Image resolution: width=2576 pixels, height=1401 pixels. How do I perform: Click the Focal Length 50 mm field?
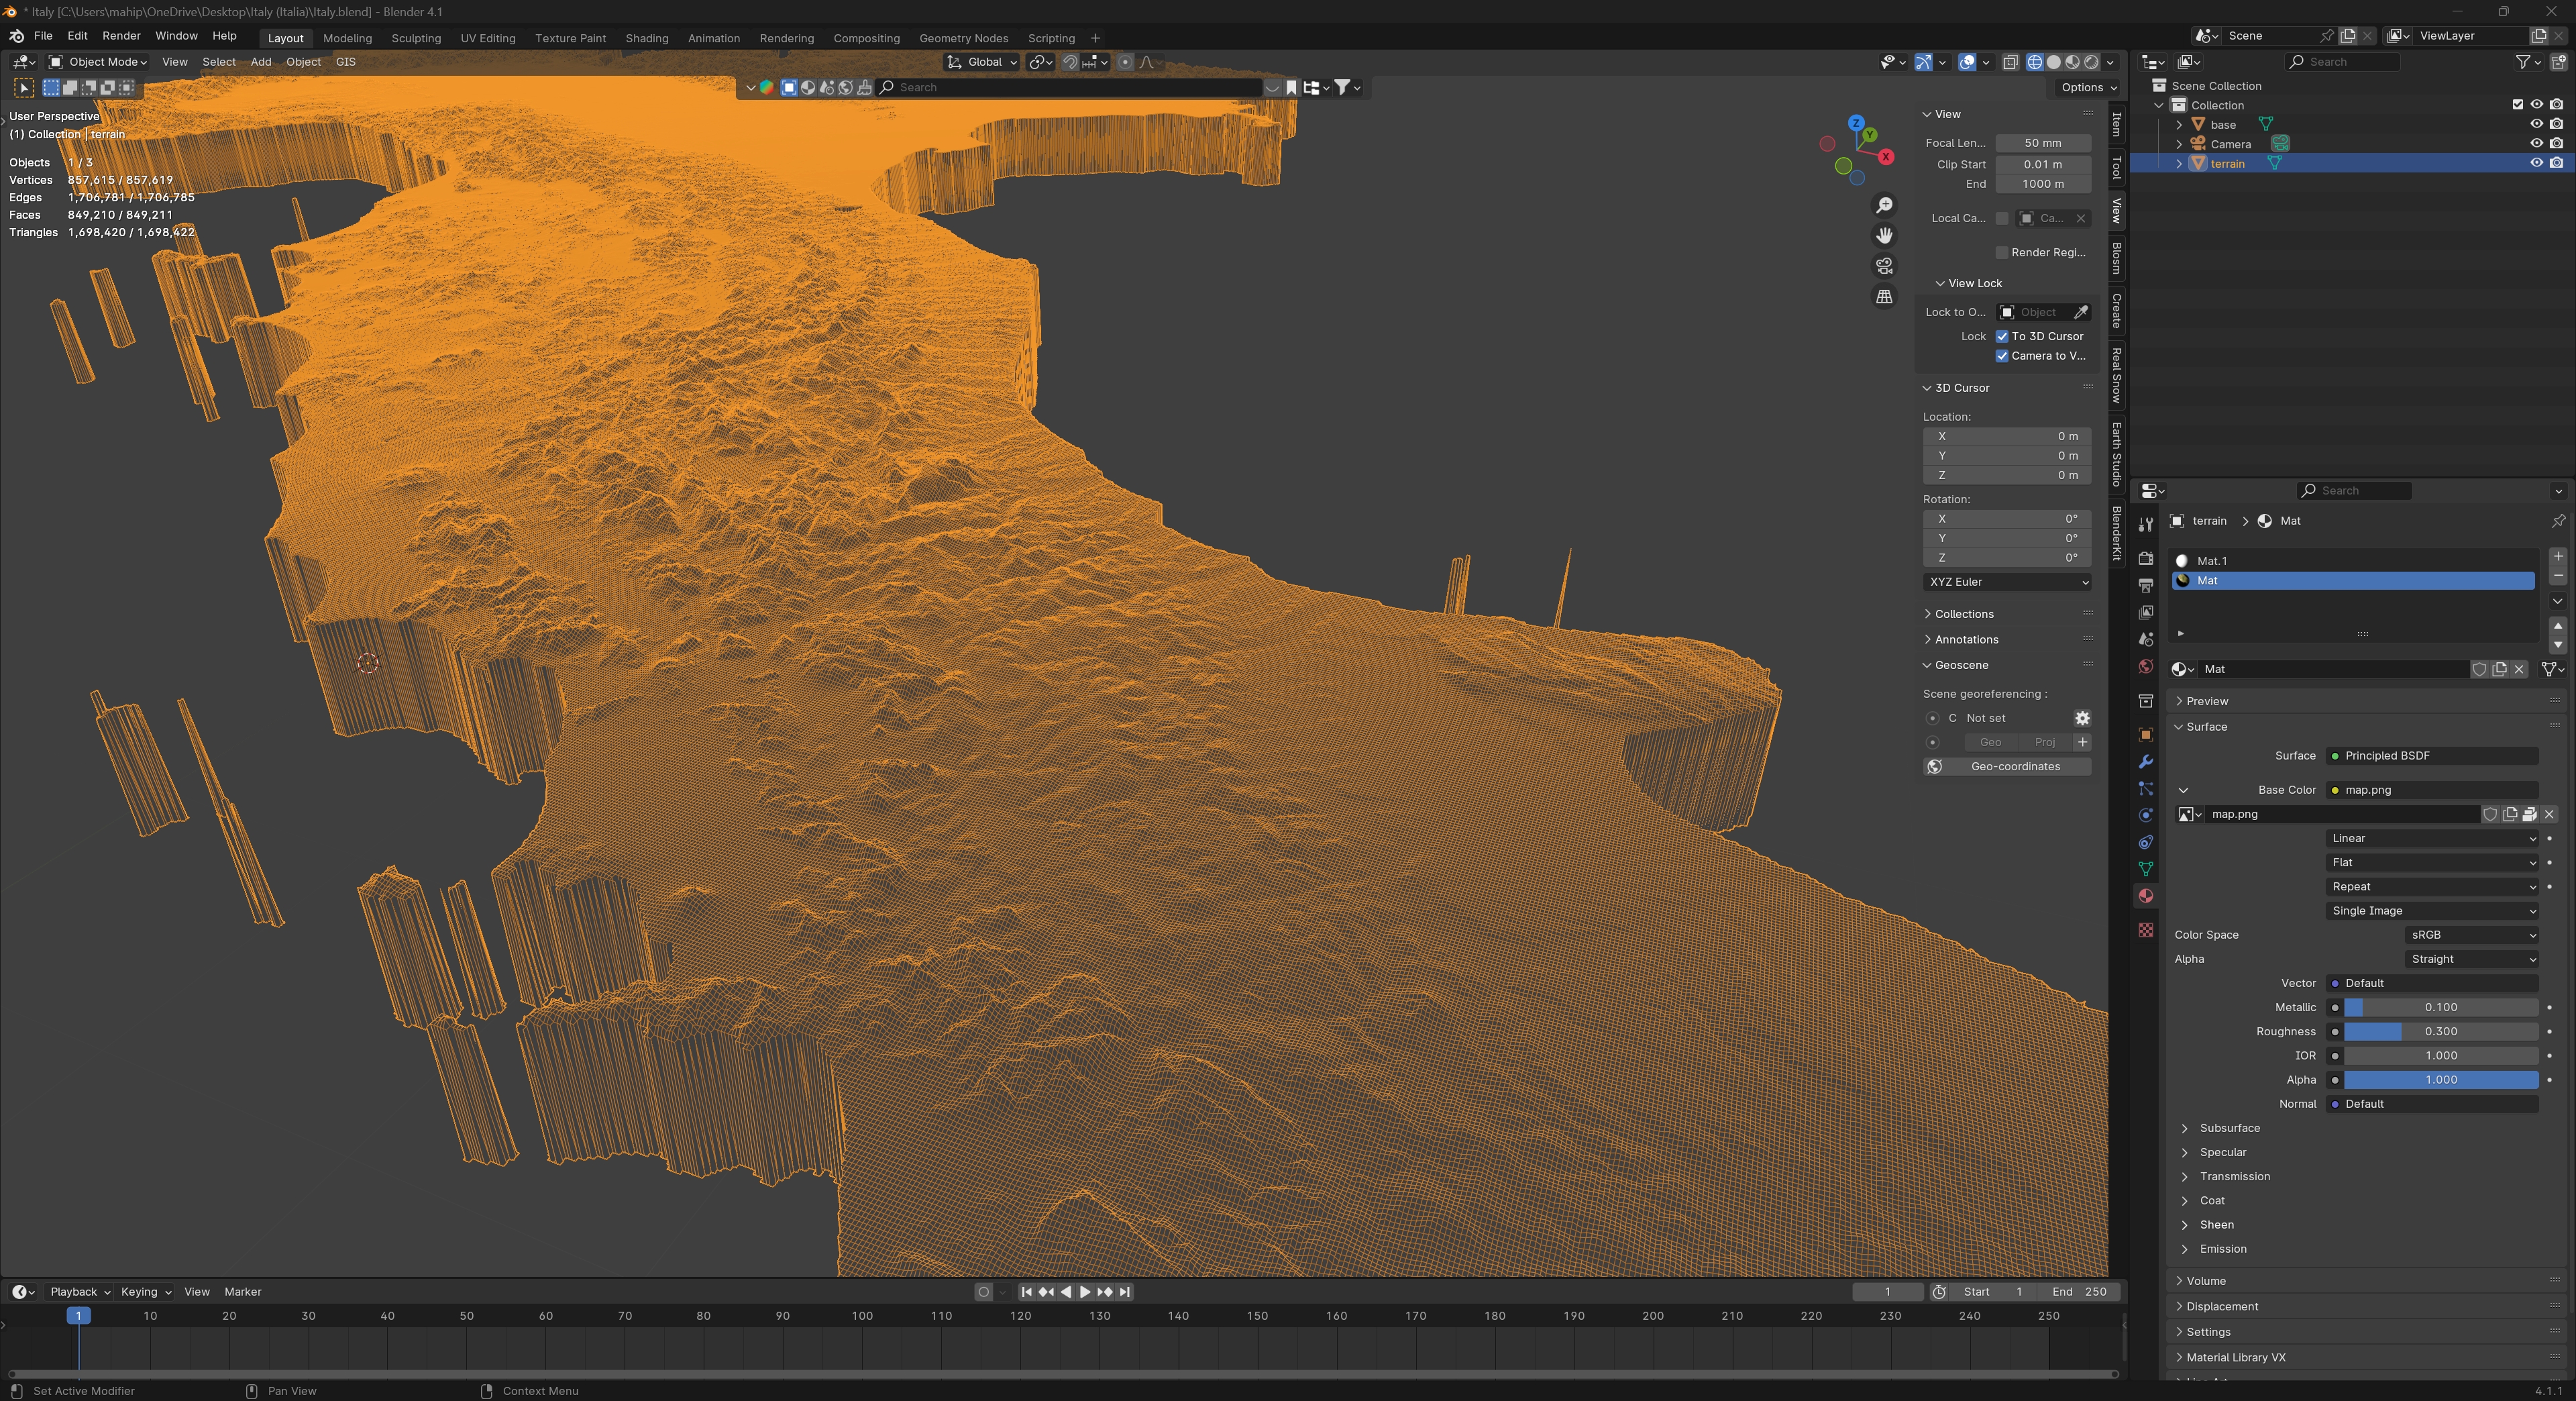[x=2042, y=143]
